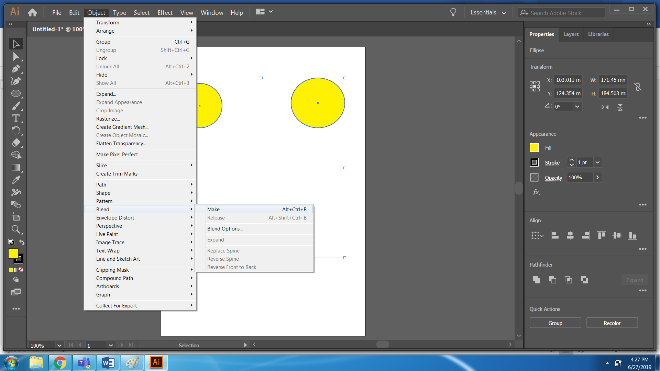The width and height of the screenshot is (660, 371).
Task: Show more Appearance options (three dots)
Action: (x=642, y=205)
